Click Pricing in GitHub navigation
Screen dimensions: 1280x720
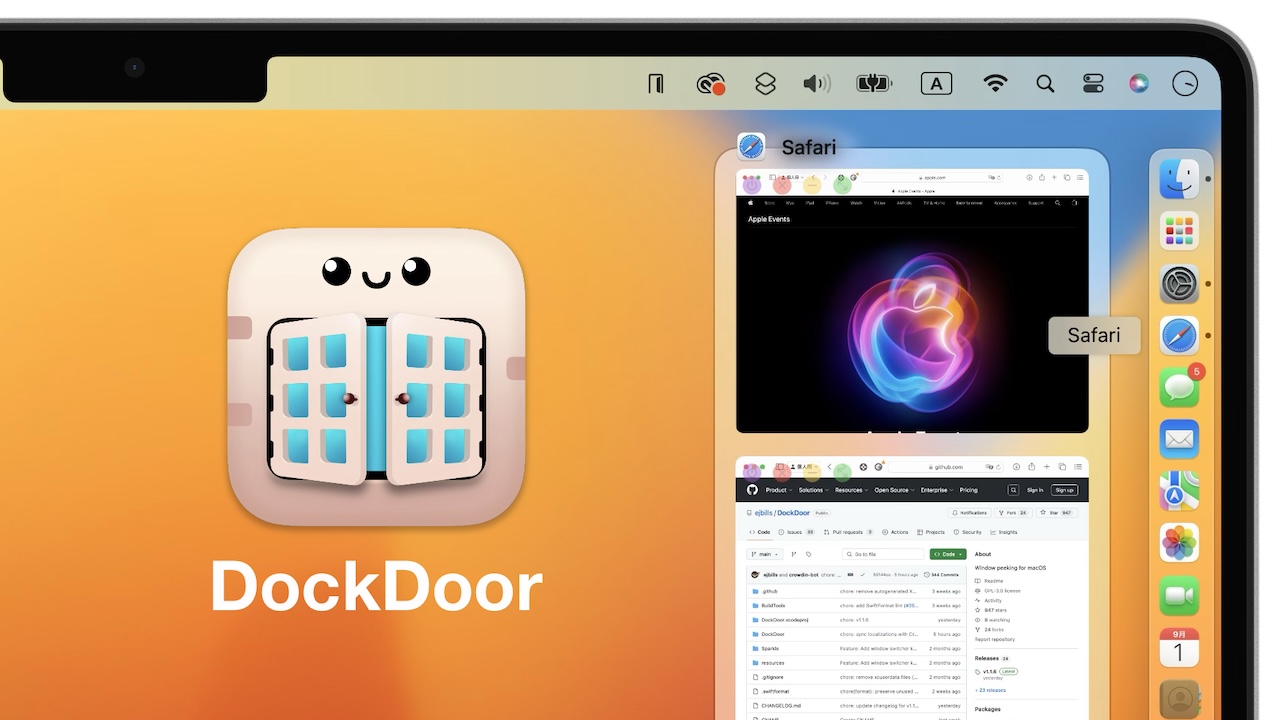pos(968,490)
